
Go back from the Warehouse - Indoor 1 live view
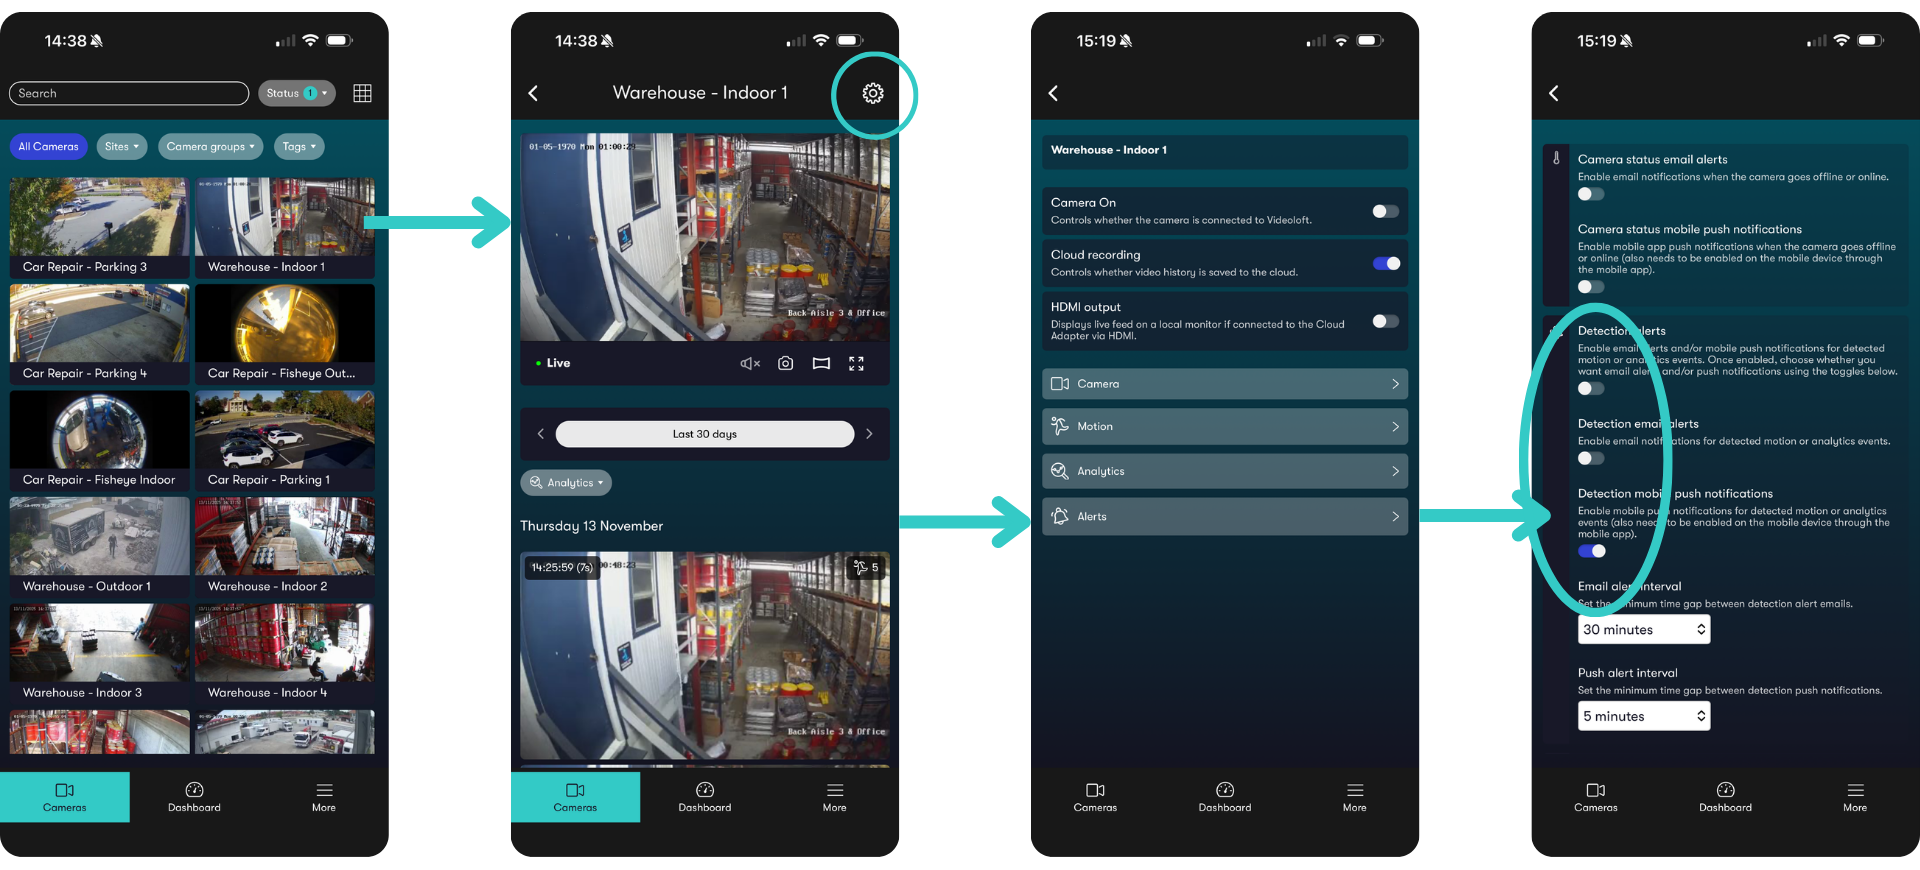pos(533,93)
